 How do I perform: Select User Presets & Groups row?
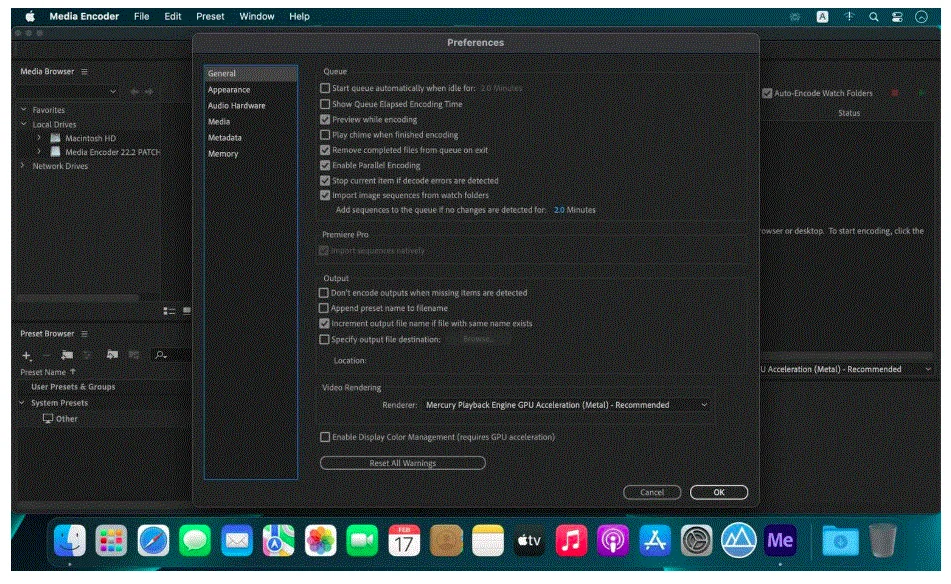pyautogui.click(x=73, y=387)
